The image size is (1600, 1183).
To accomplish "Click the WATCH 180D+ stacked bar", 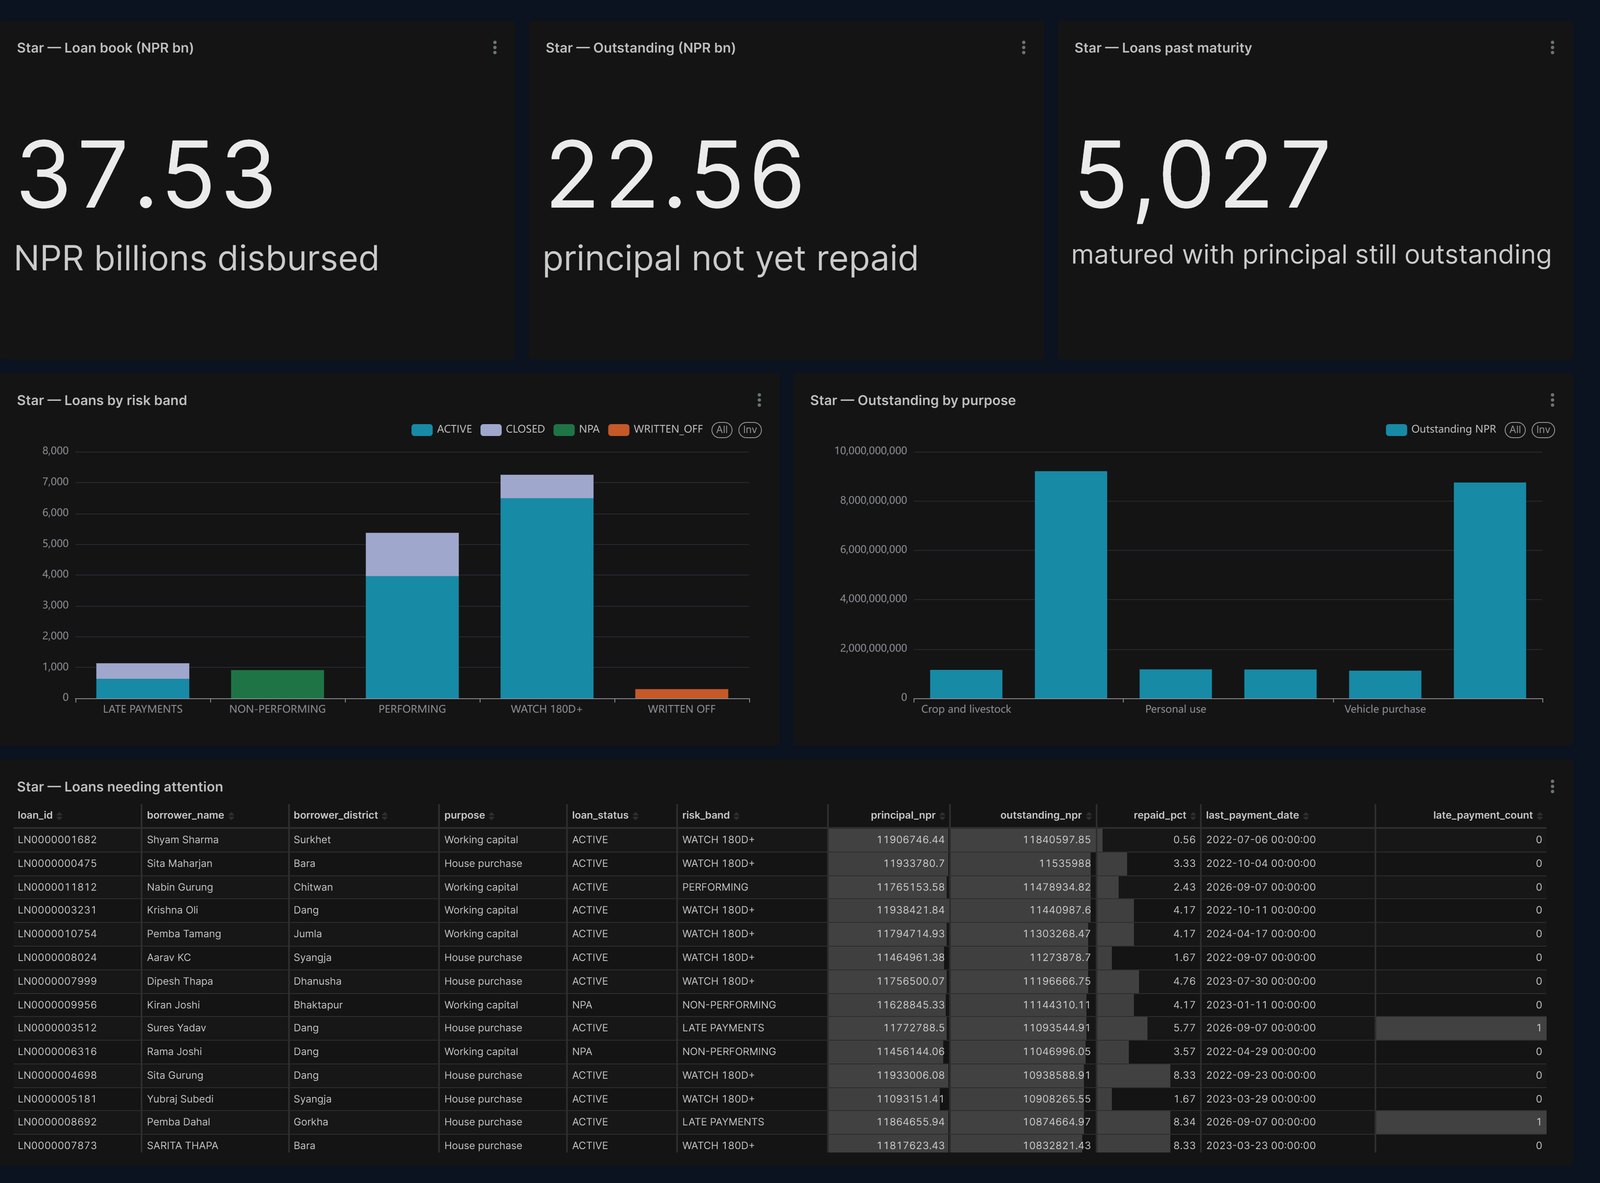I will [547, 586].
